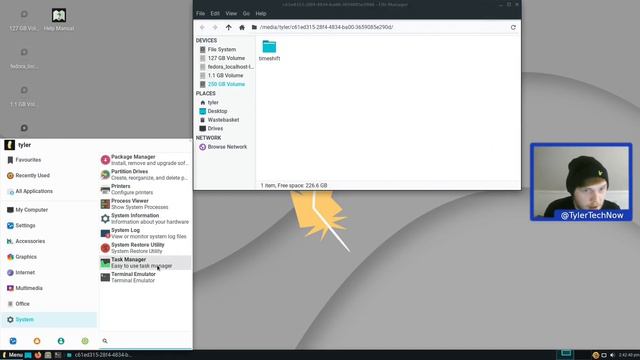Click blue settings icon at menu bottom

coord(13,341)
